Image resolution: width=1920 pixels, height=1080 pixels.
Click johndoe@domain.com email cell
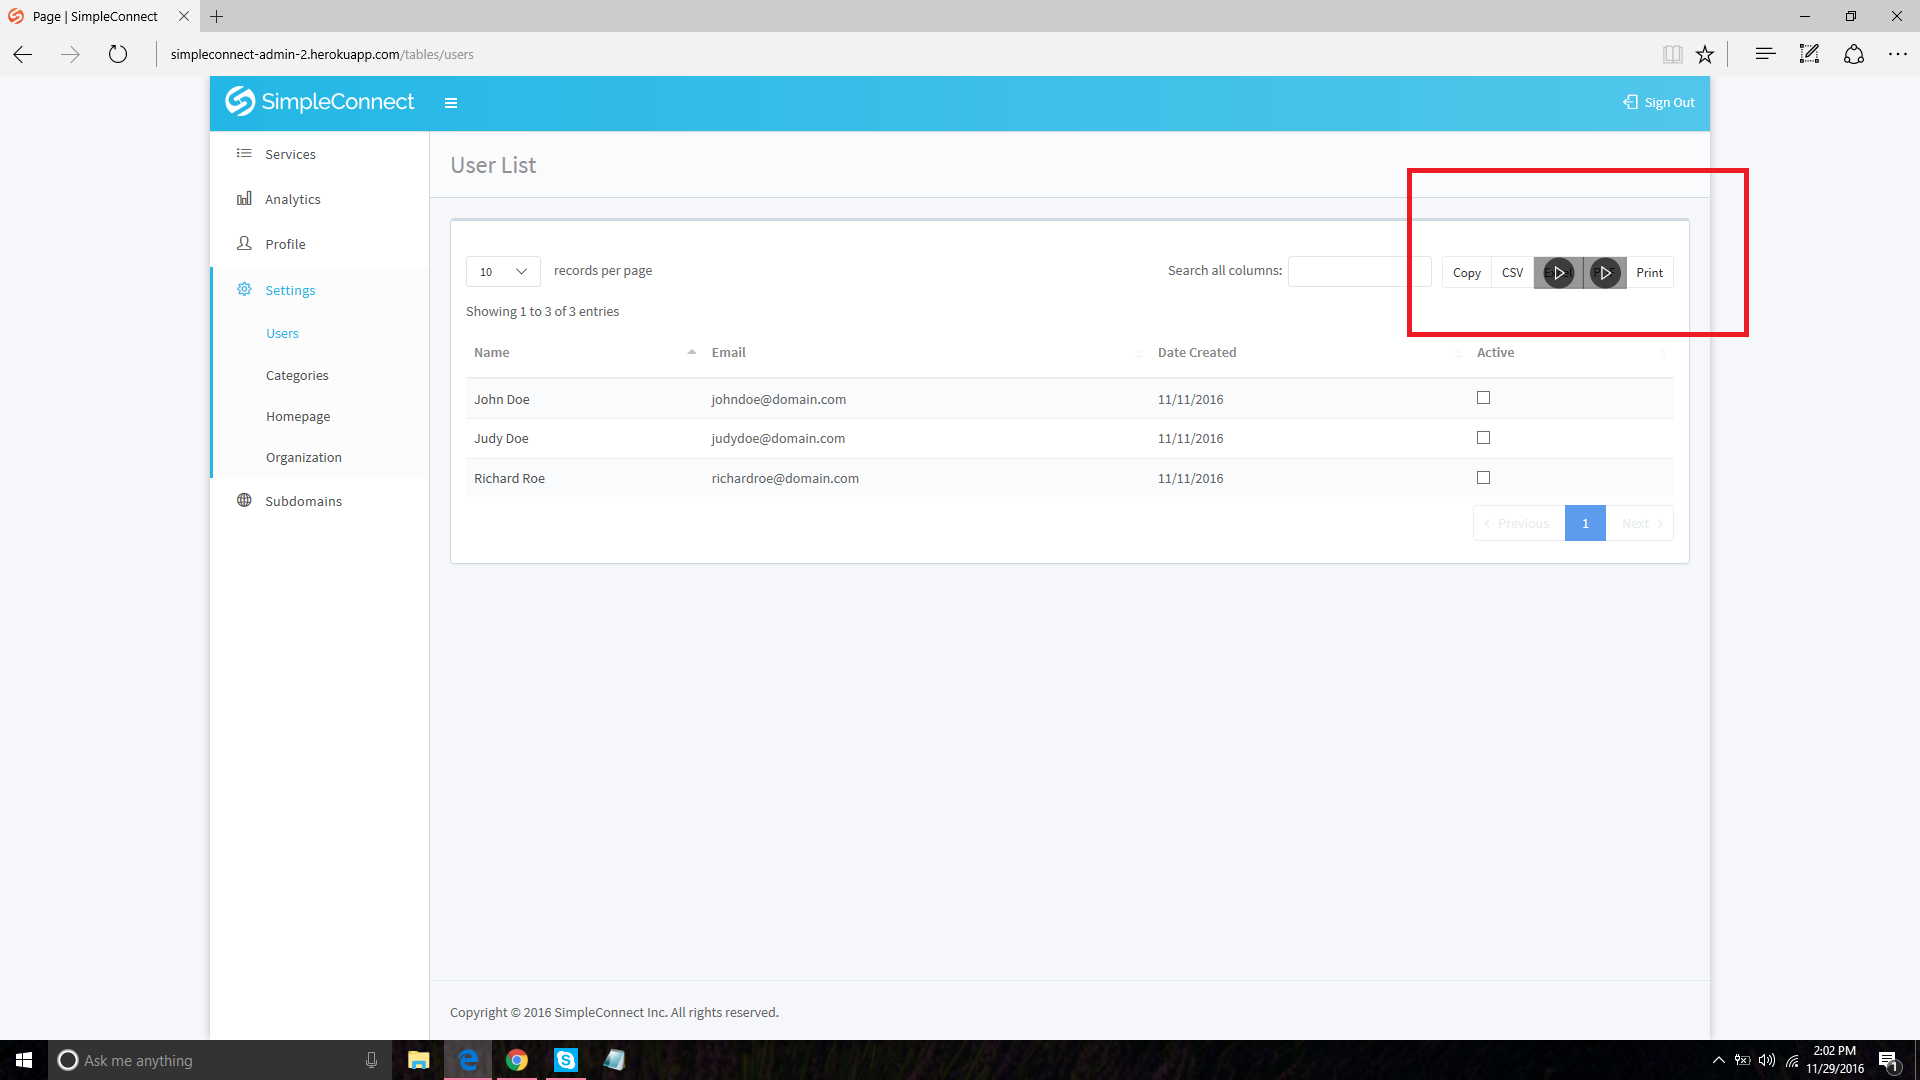coord(778,399)
